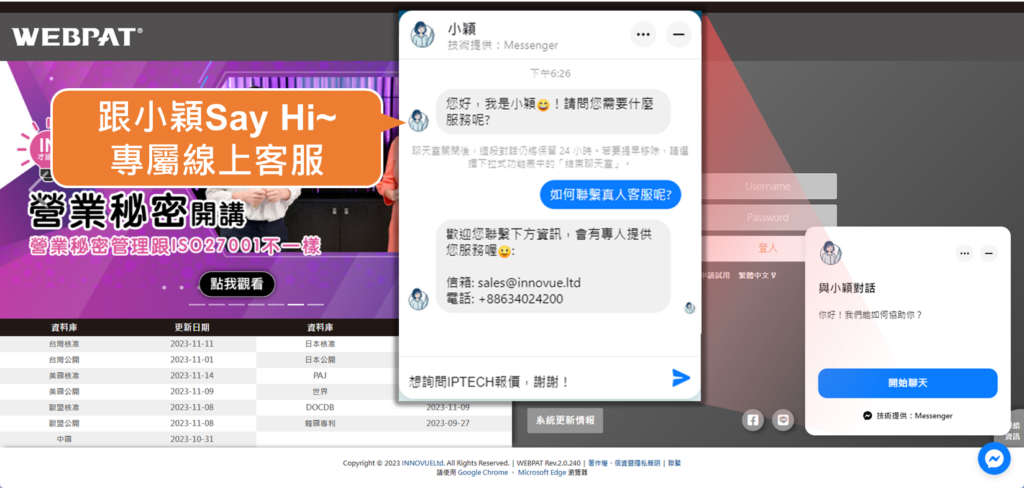
Task: Click the WEBPAT logo in header
Action: pos(77,37)
